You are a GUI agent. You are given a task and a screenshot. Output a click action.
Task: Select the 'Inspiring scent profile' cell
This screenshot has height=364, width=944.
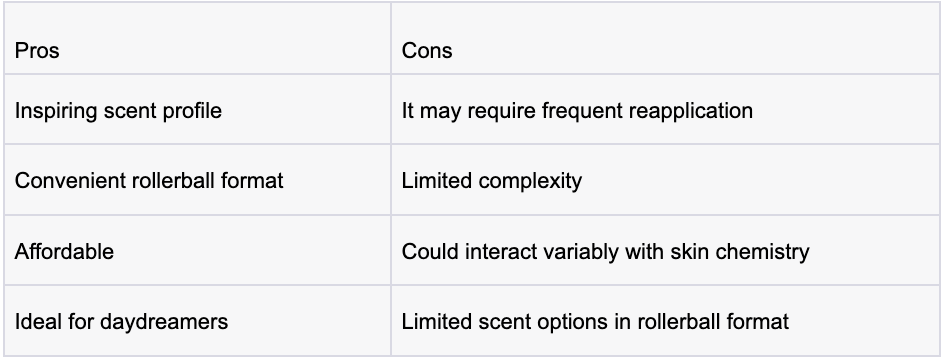[197, 110]
